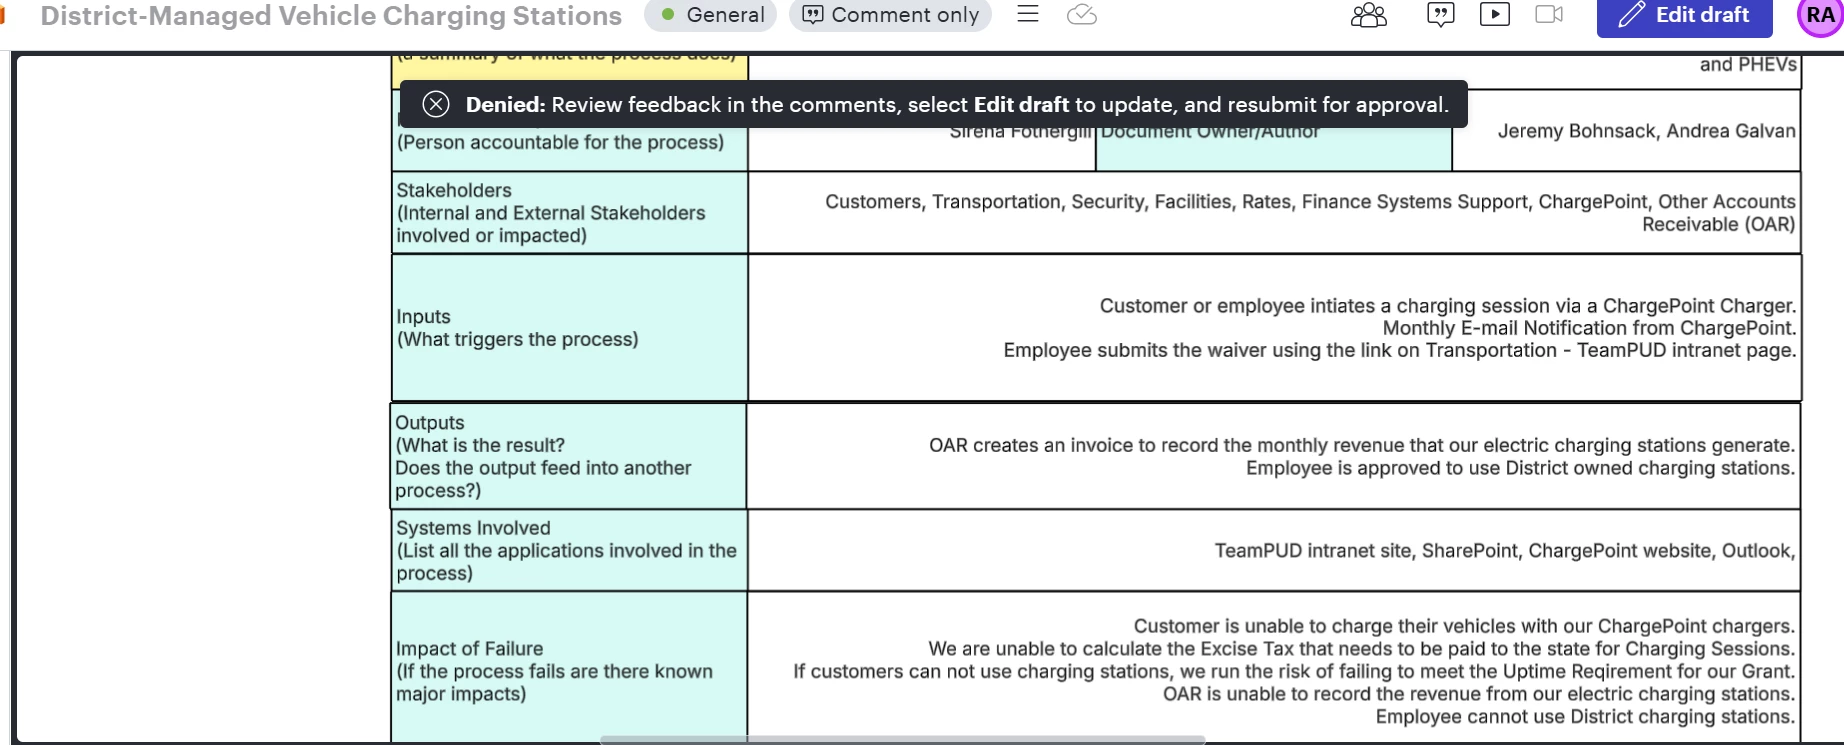Open the General sensitivity label dropdown
Screen dimensions: 1844x745
(x=711, y=15)
